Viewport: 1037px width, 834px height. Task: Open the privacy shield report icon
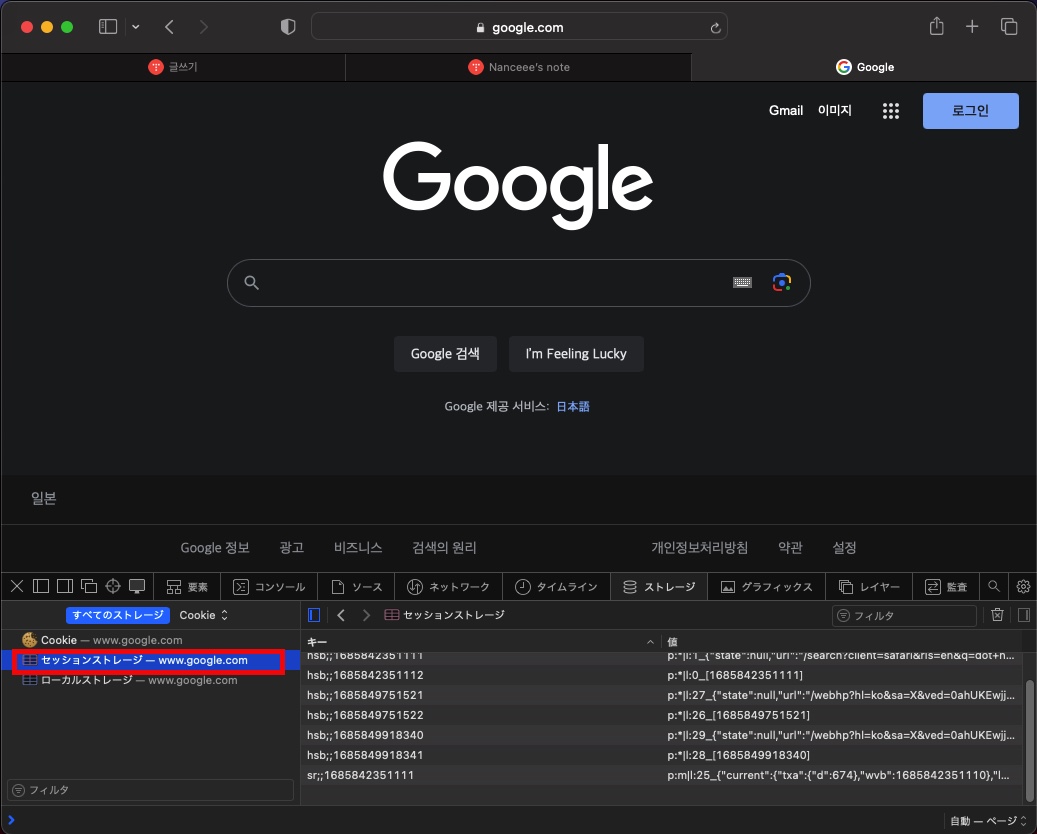coord(288,27)
